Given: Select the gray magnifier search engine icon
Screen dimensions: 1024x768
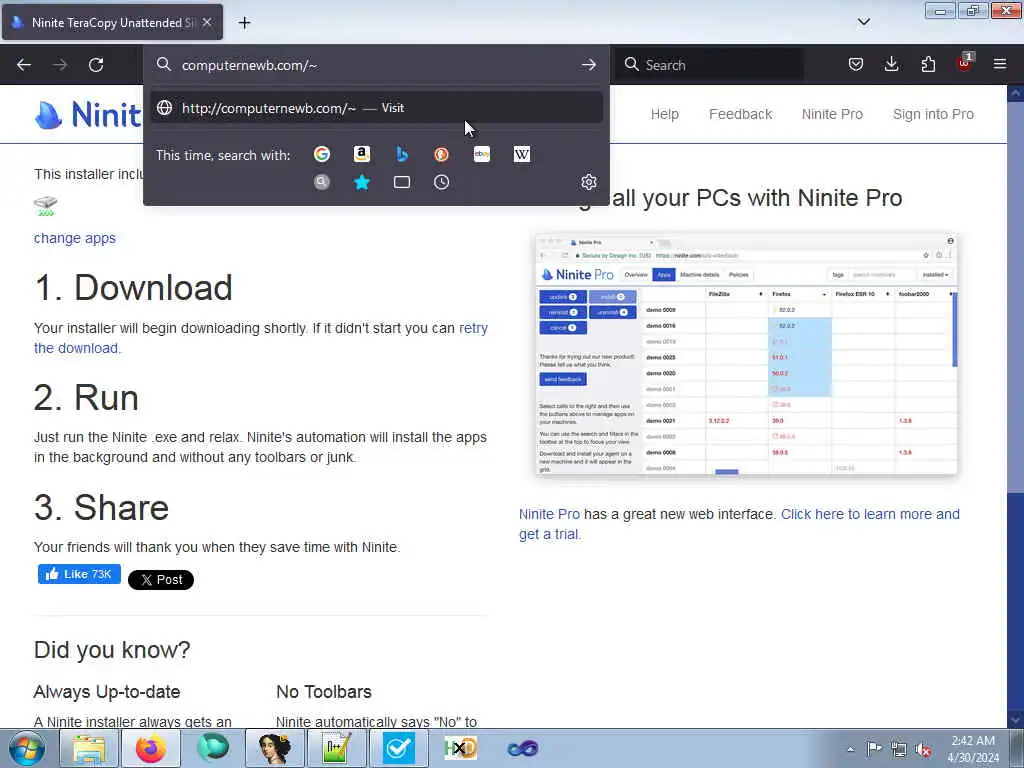Looking at the screenshot, I should [322, 182].
